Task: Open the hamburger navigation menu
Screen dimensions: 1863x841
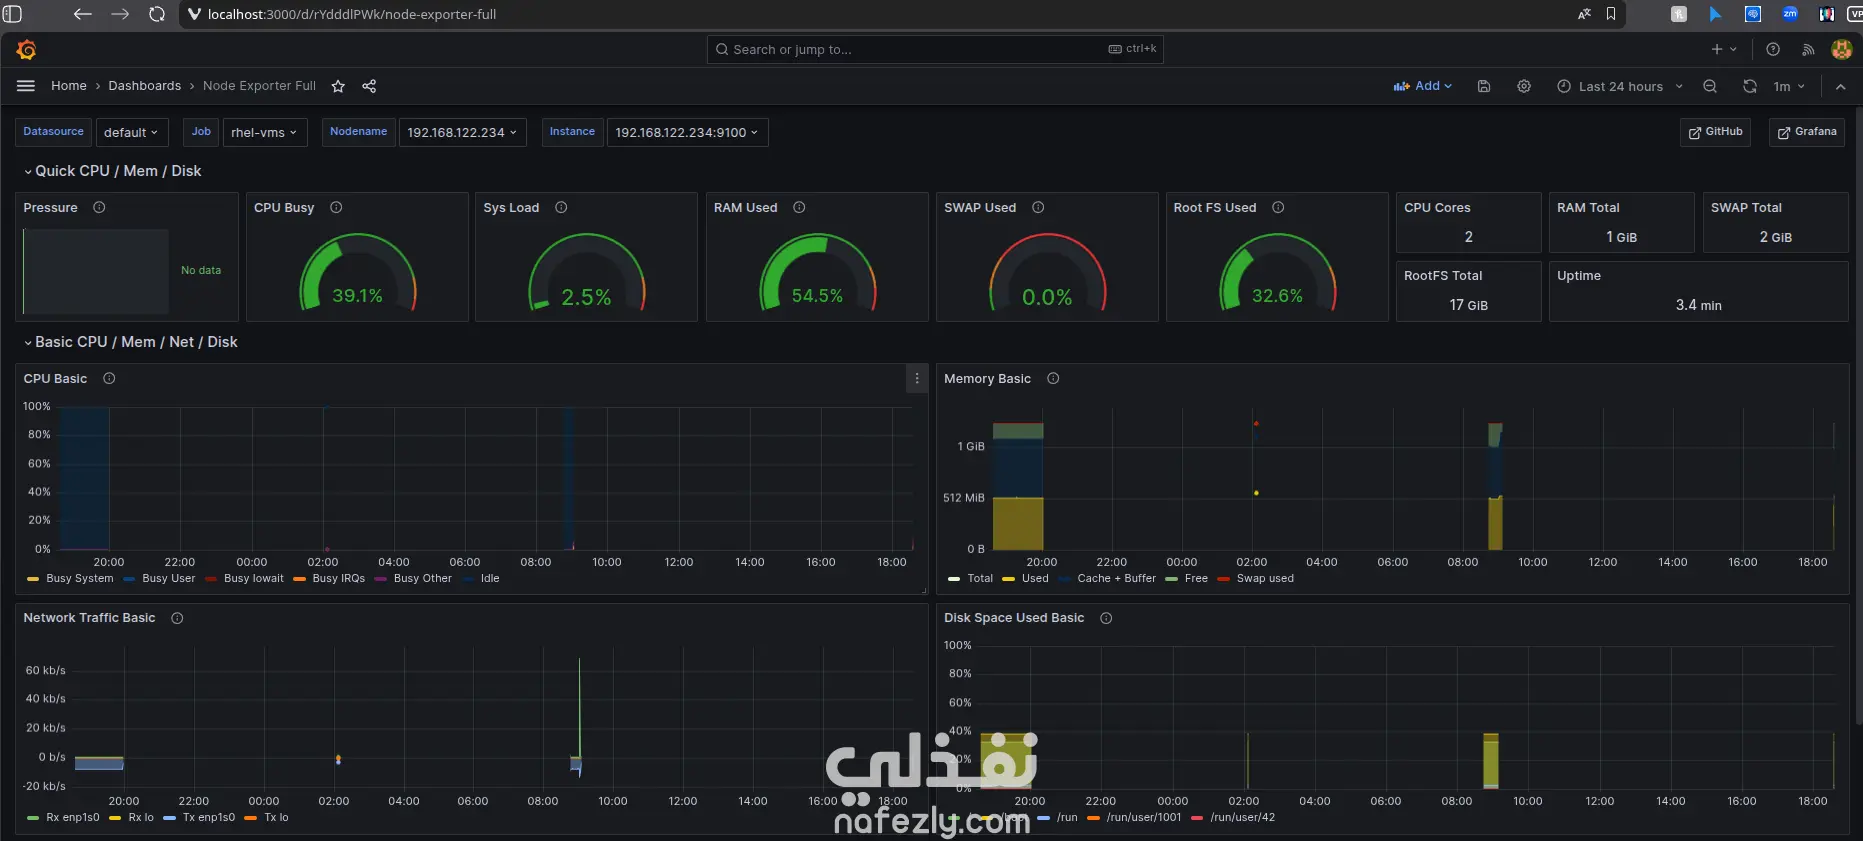Action: pos(26,86)
